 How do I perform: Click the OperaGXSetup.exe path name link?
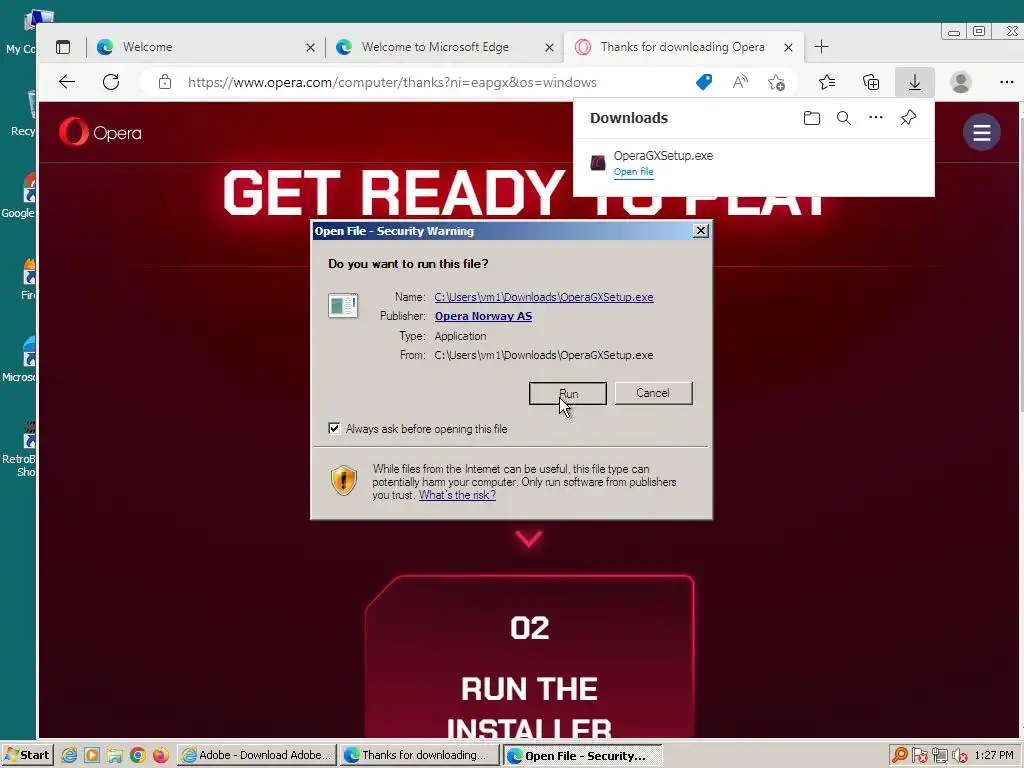tap(544, 297)
